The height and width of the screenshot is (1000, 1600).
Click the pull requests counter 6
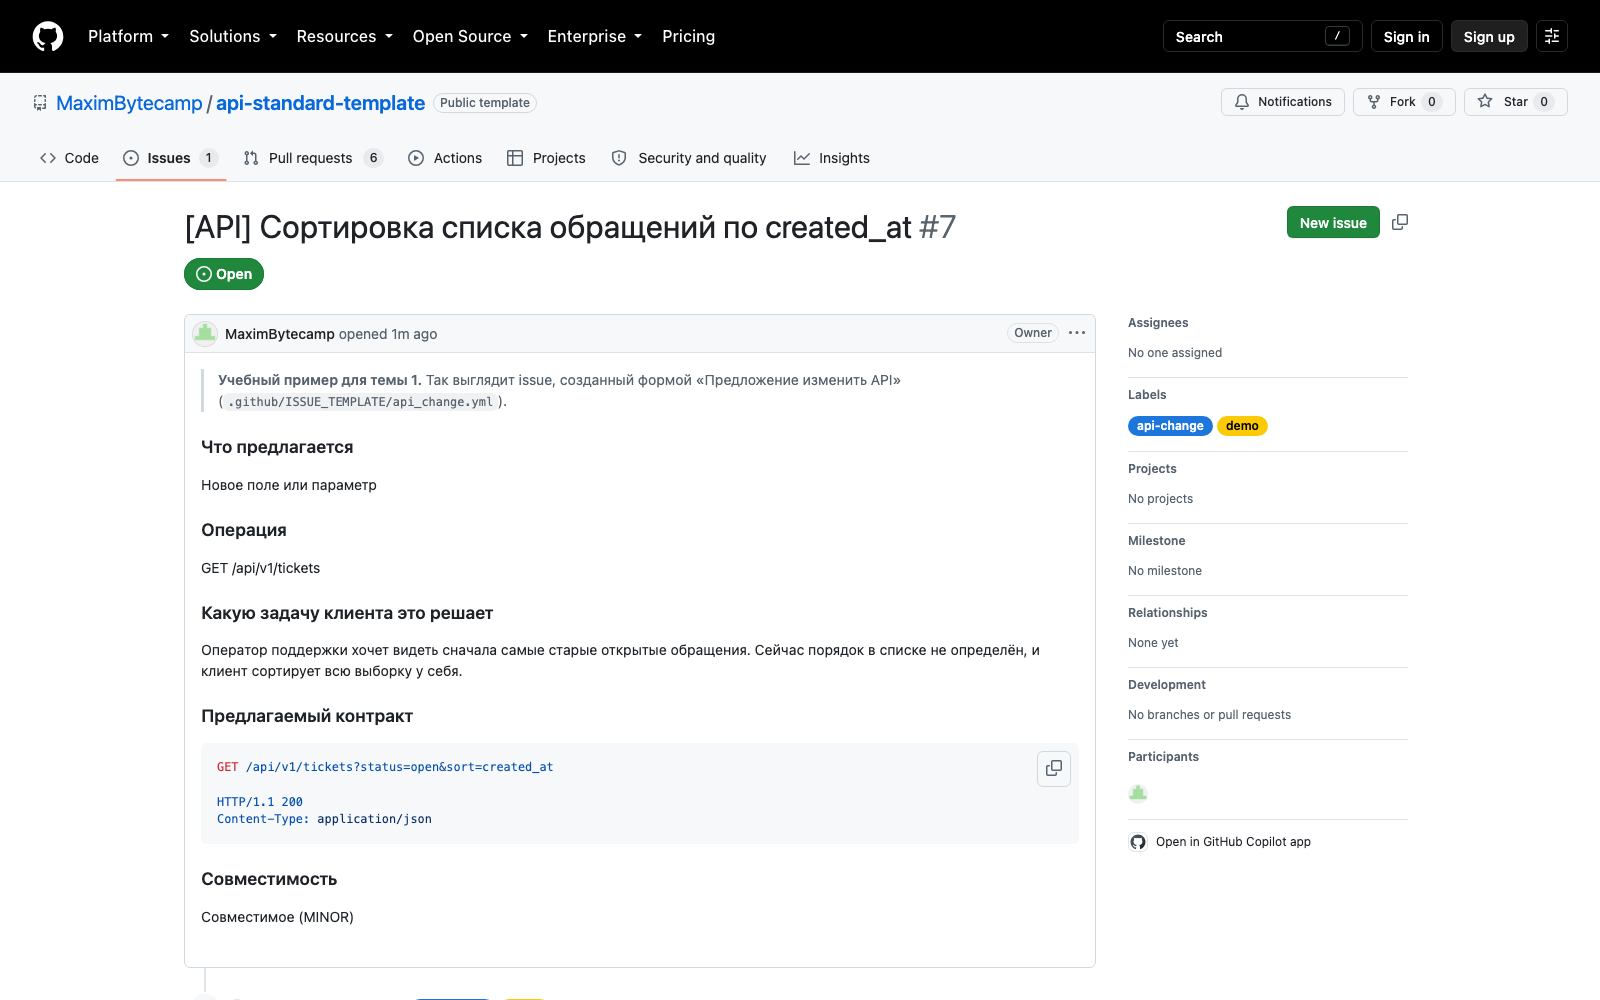(374, 158)
